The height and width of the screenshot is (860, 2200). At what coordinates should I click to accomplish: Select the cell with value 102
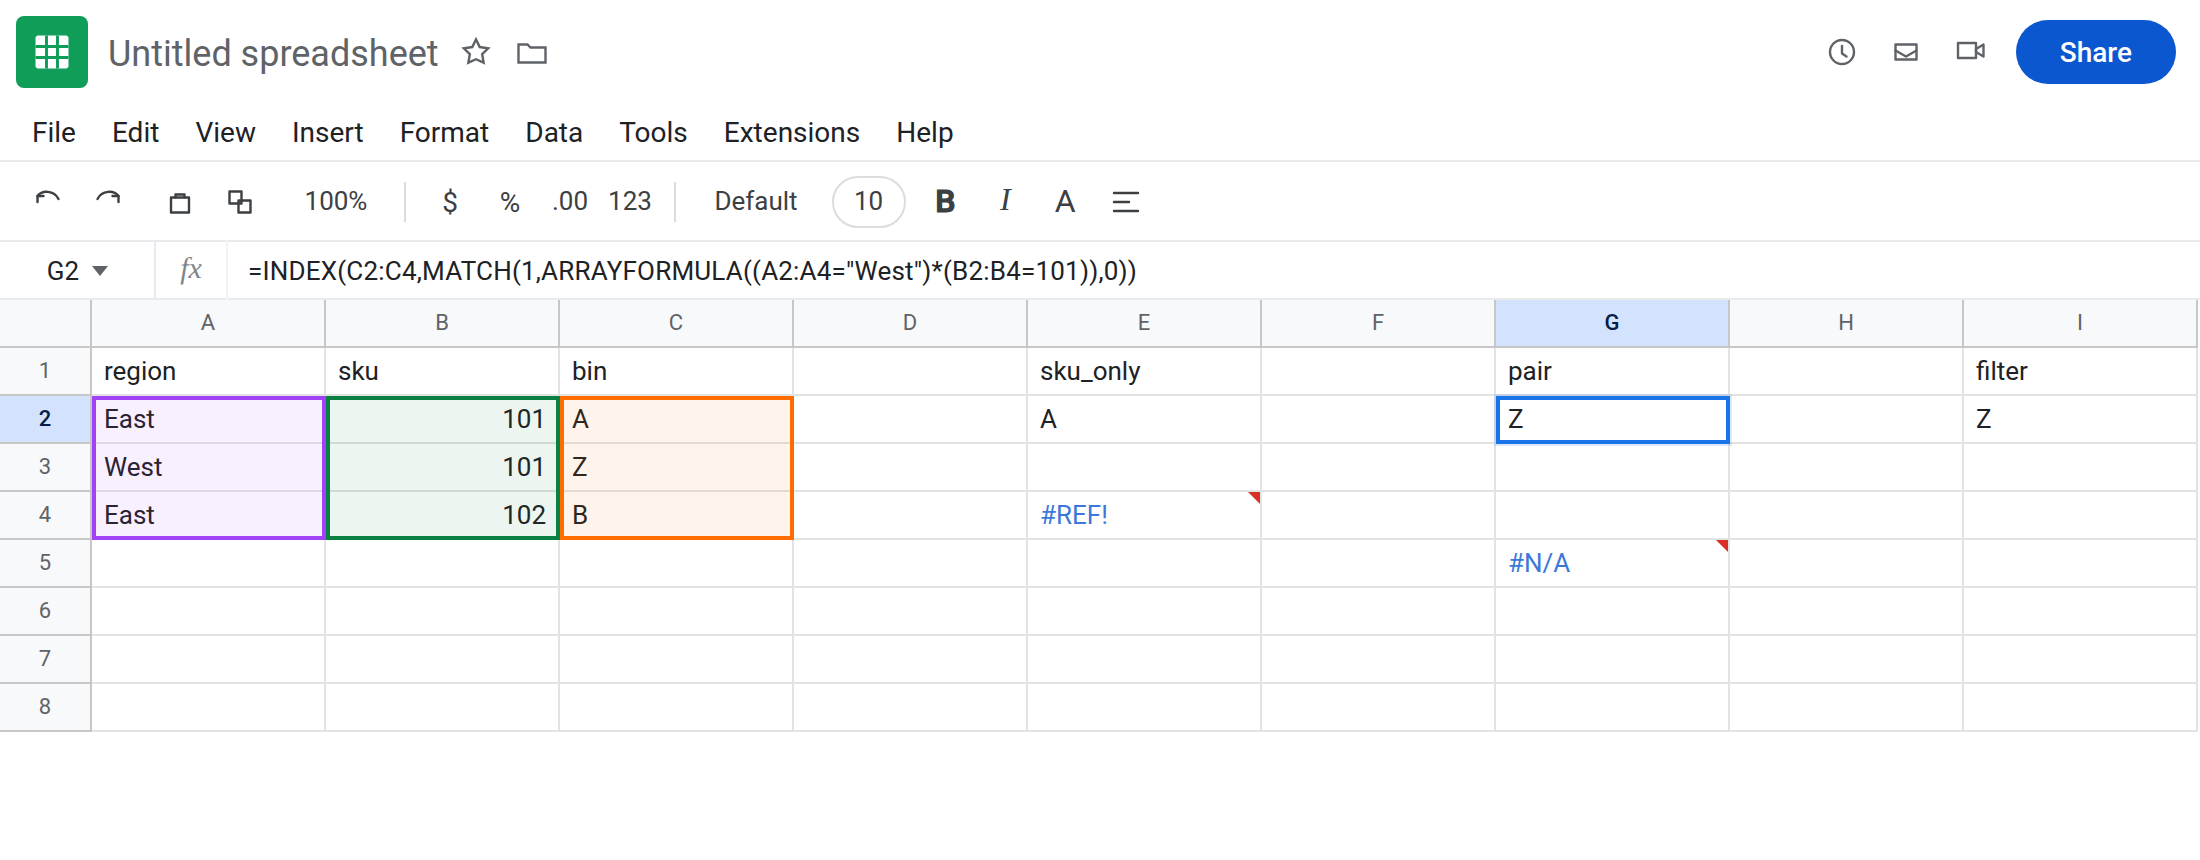pyautogui.click(x=442, y=515)
